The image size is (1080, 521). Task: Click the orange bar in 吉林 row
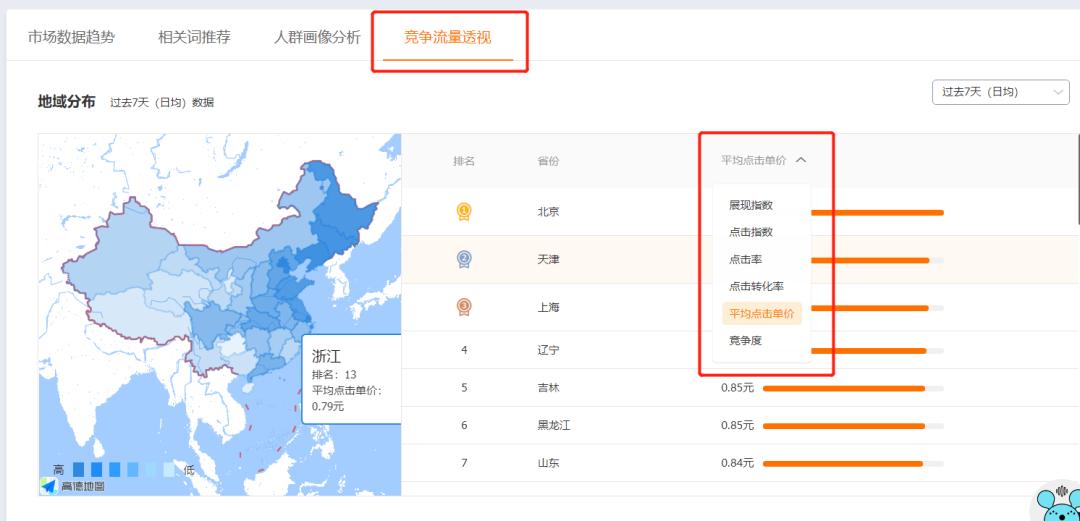point(844,389)
